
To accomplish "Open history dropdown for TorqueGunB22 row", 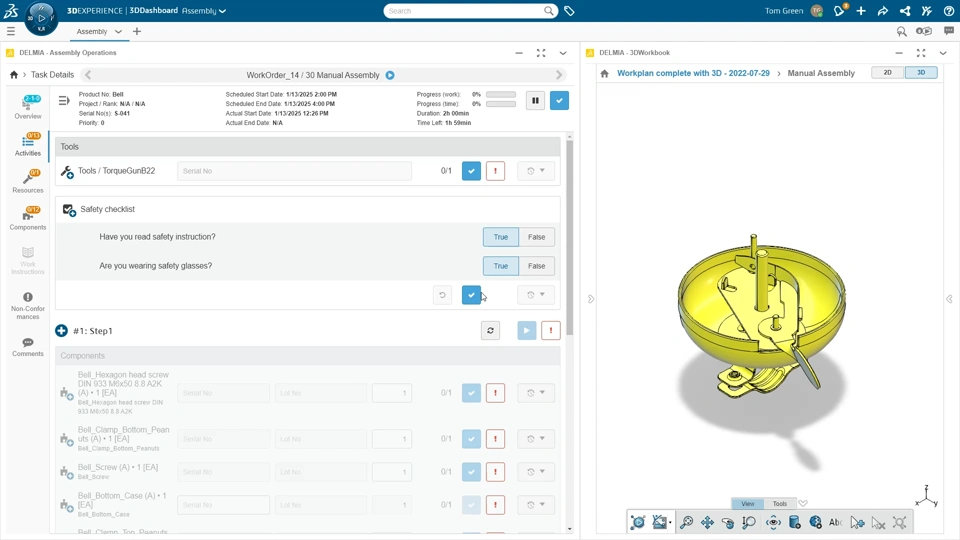I will coord(536,171).
